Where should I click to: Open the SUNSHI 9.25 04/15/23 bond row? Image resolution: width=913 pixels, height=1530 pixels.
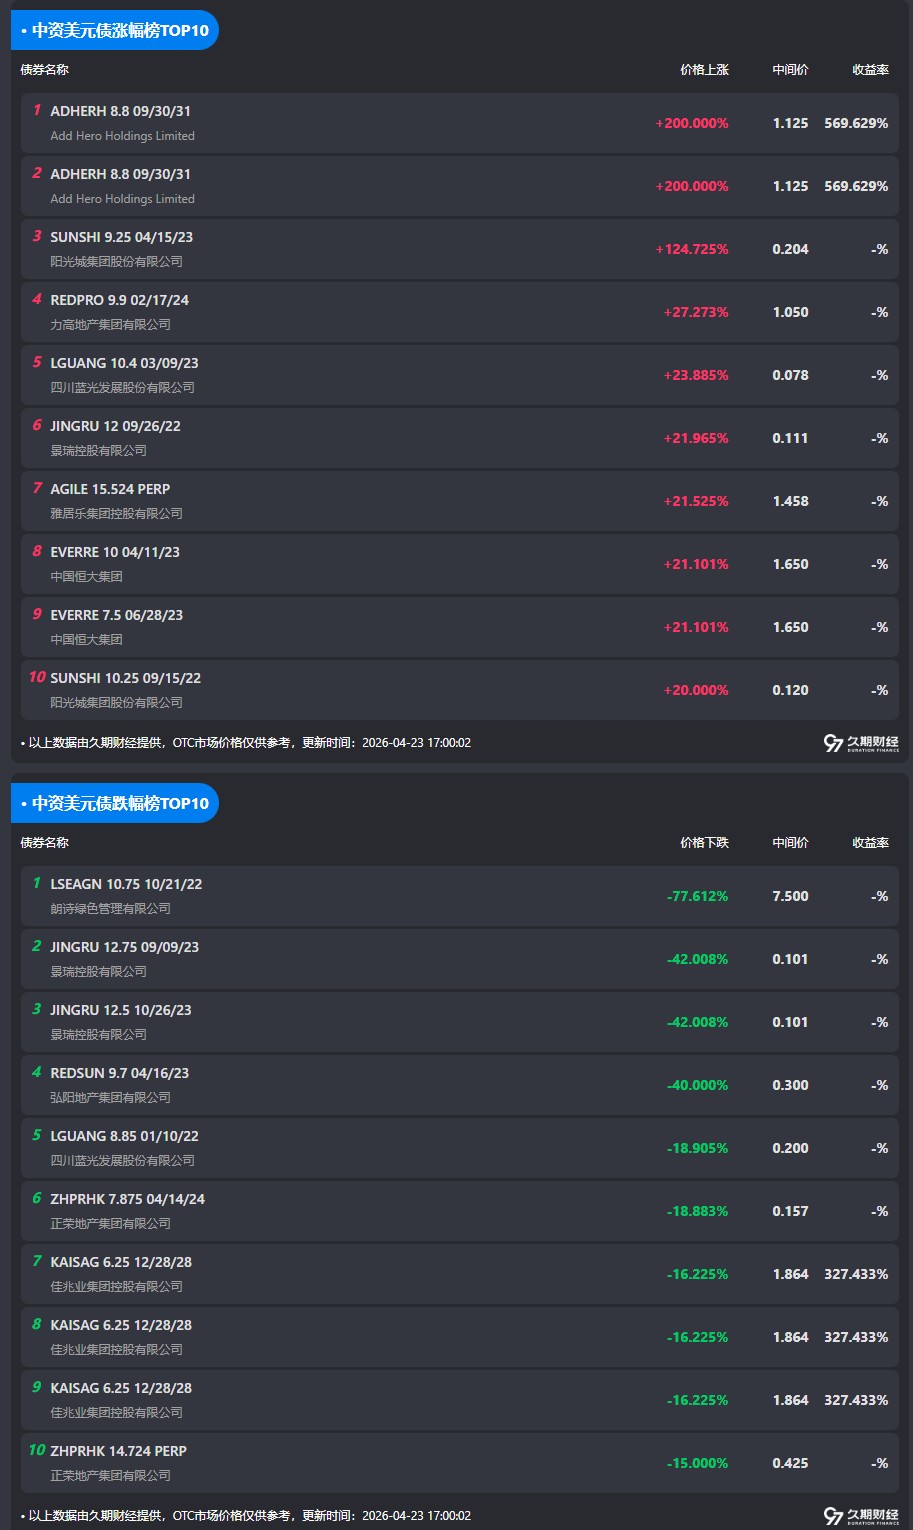[122, 238]
